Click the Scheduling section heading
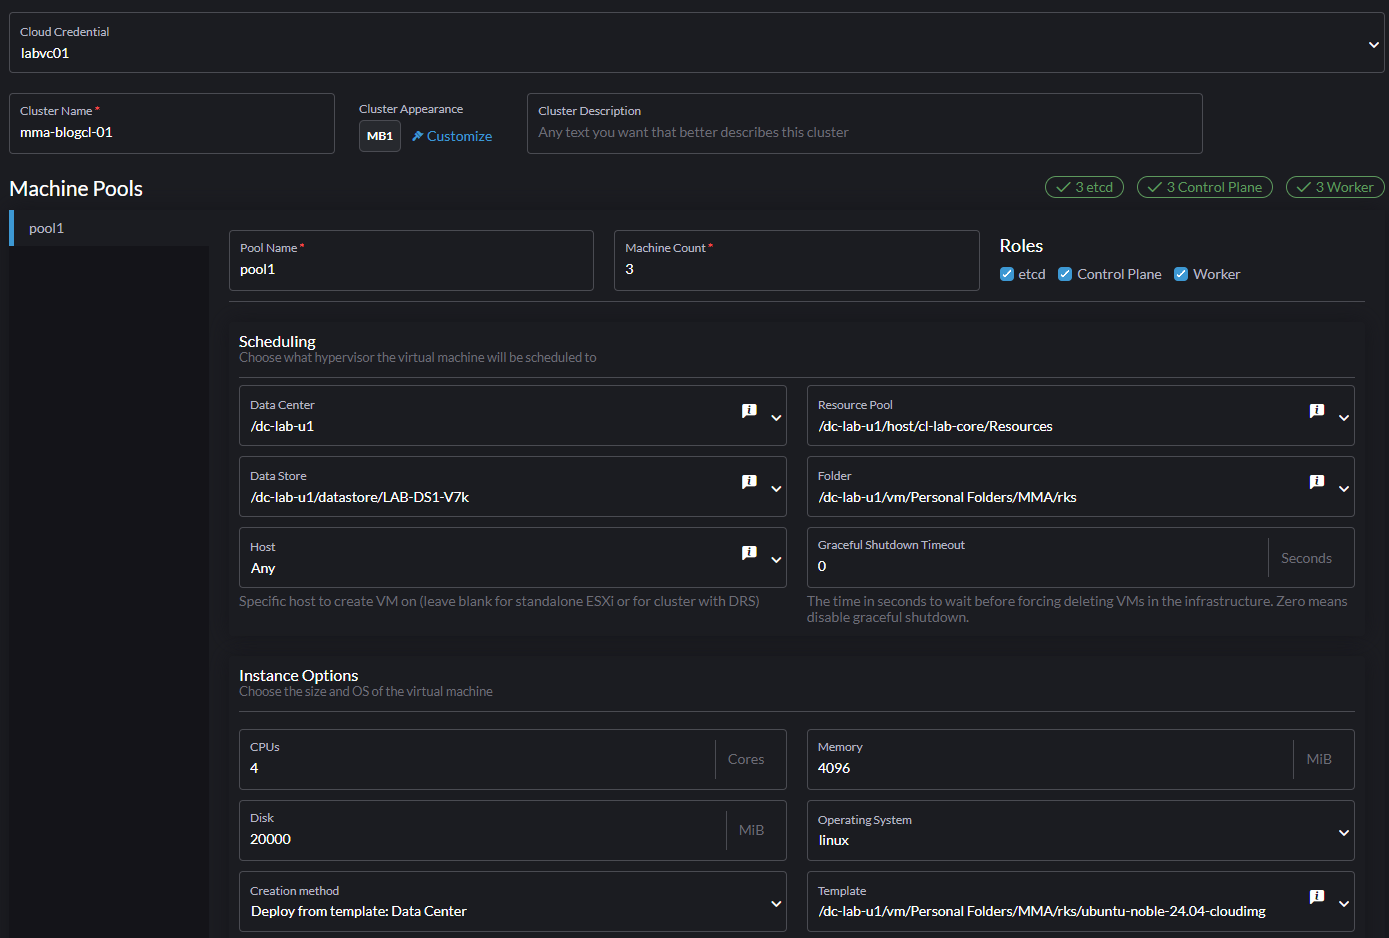This screenshot has width=1389, height=938. pyautogui.click(x=277, y=342)
